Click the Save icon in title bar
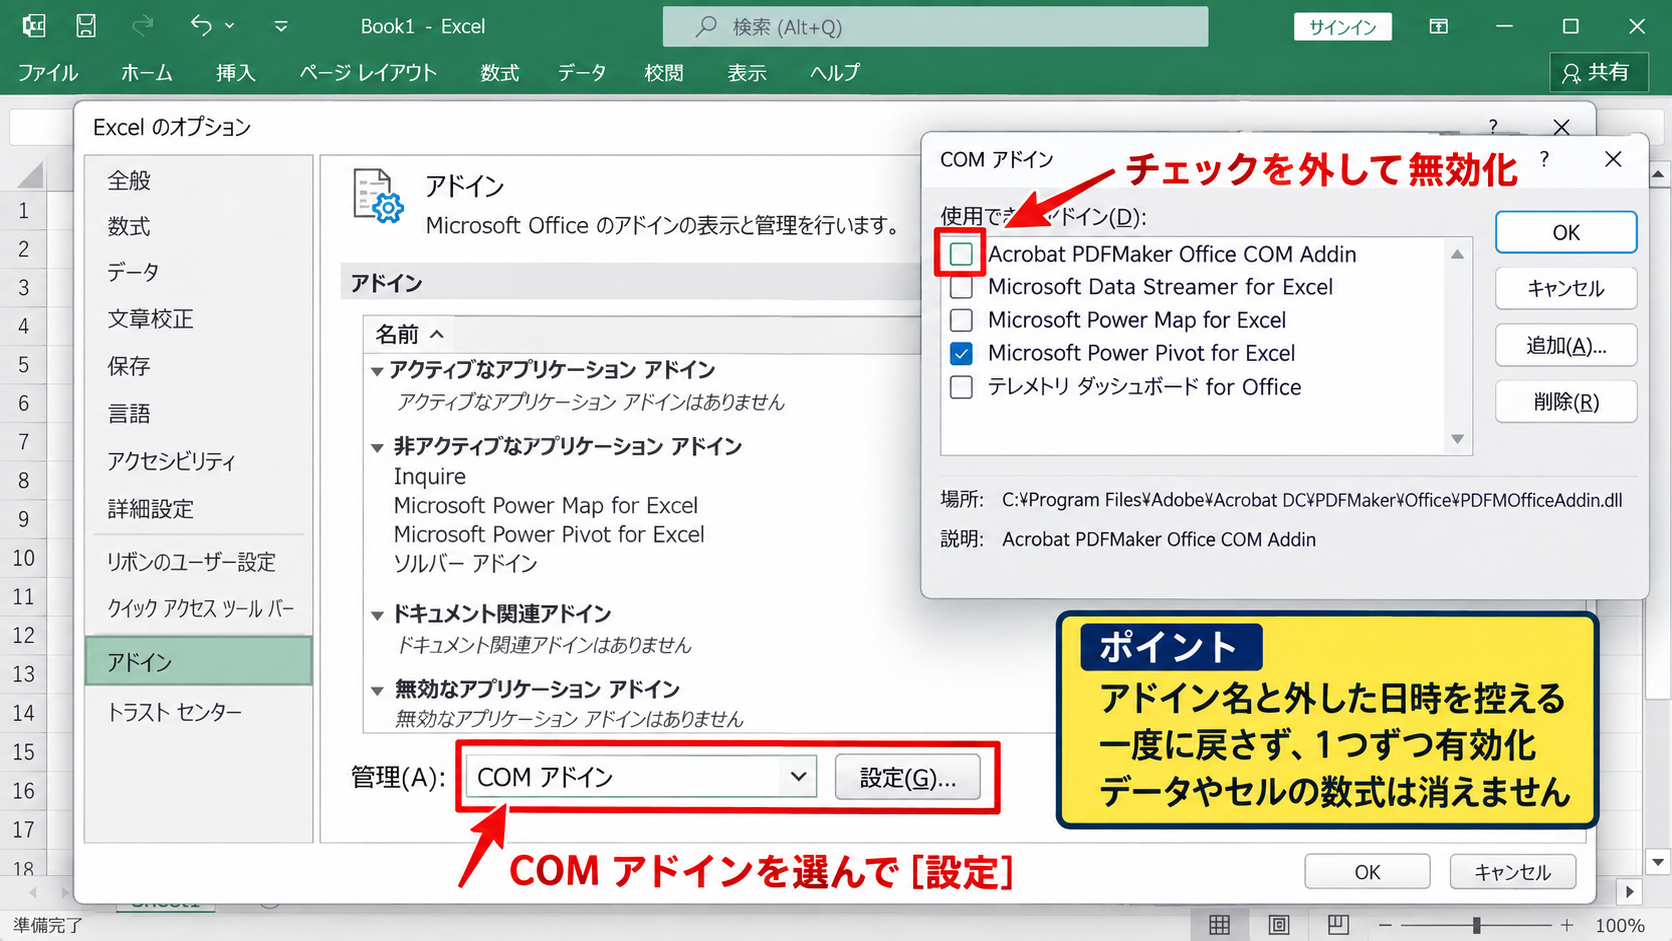 [86, 26]
